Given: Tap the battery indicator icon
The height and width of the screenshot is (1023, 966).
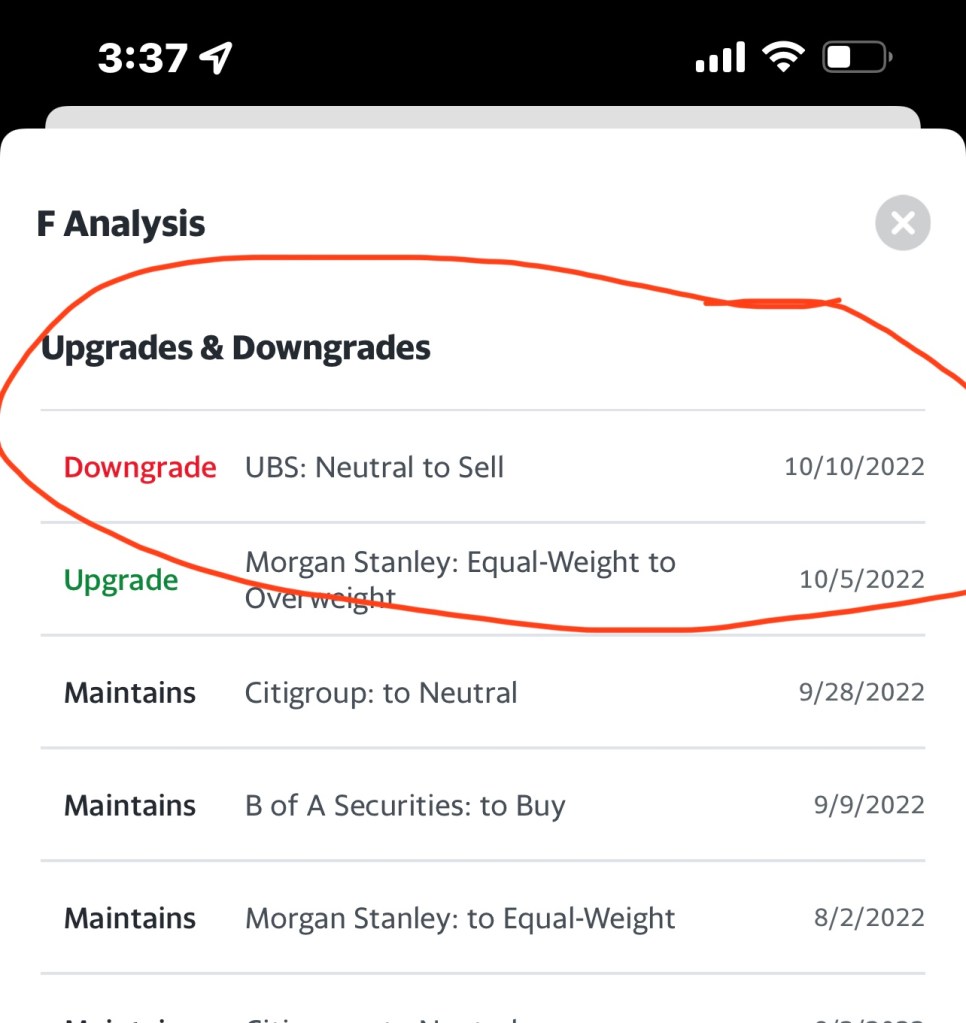Looking at the screenshot, I should coord(856,57).
